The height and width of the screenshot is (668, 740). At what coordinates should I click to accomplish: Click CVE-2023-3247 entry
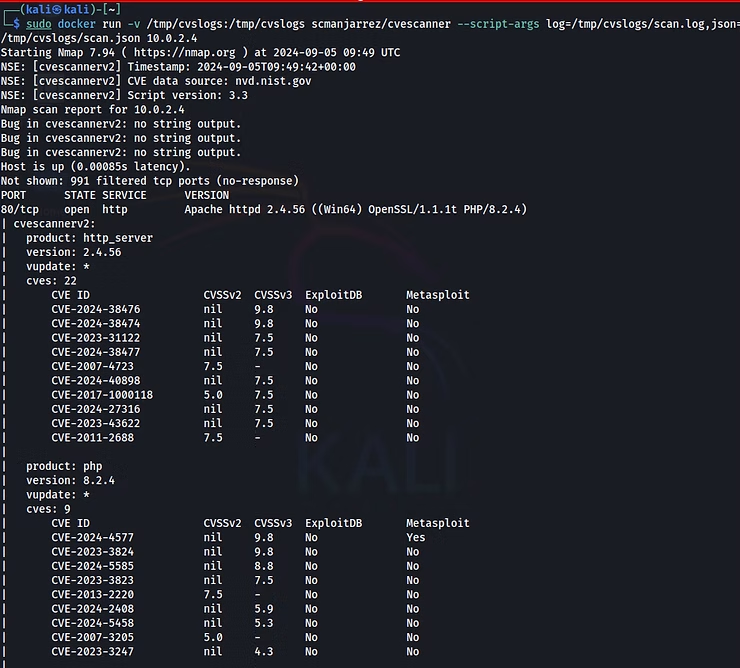tap(92, 651)
